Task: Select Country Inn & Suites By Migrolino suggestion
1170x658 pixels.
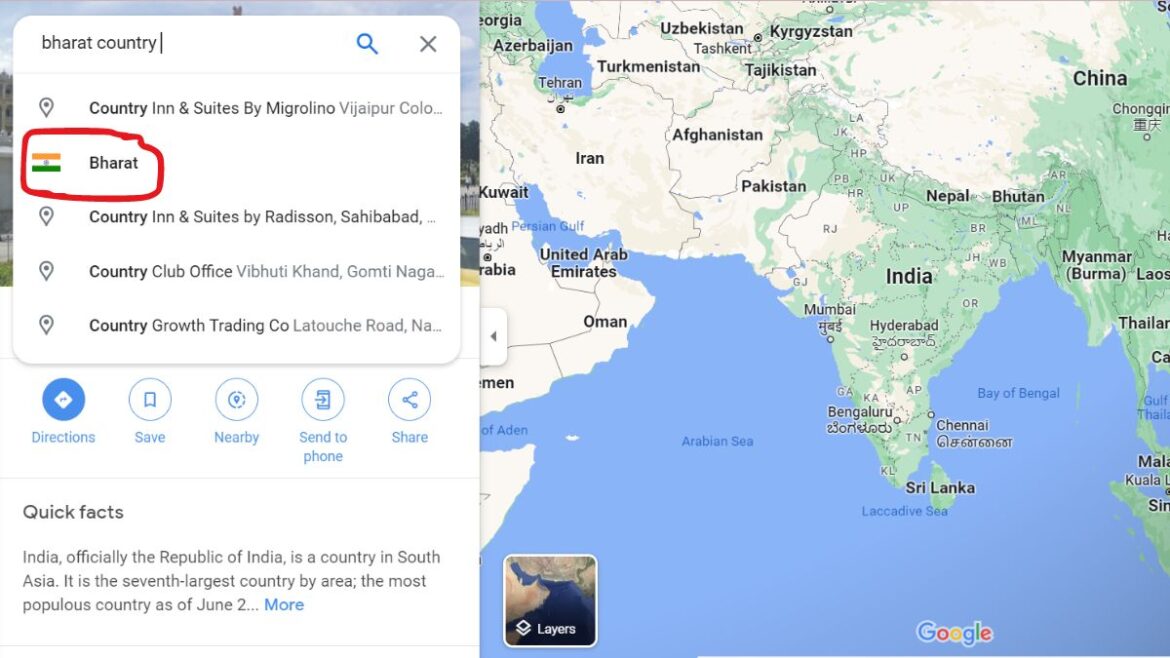Action: [x=237, y=108]
